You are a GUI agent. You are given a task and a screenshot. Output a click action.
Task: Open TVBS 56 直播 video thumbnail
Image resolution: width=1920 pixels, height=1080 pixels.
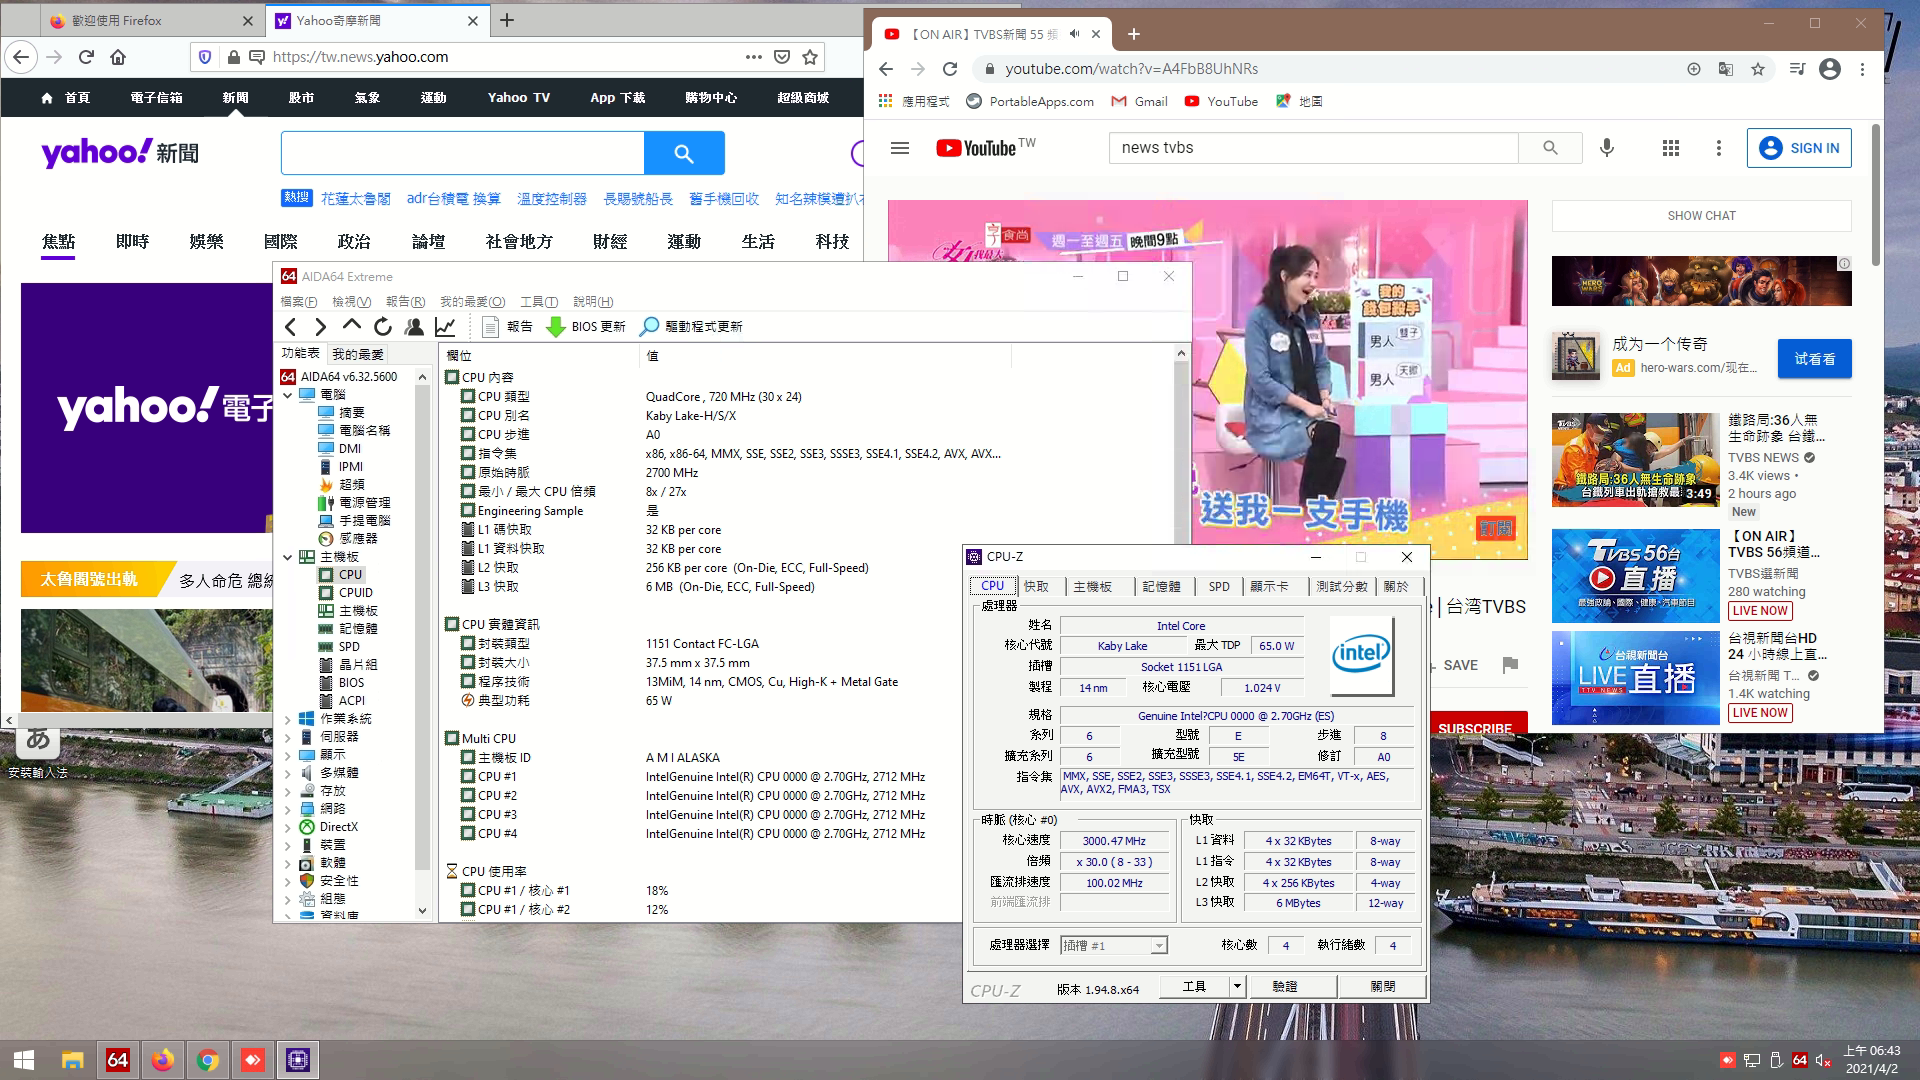click(x=1636, y=576)
